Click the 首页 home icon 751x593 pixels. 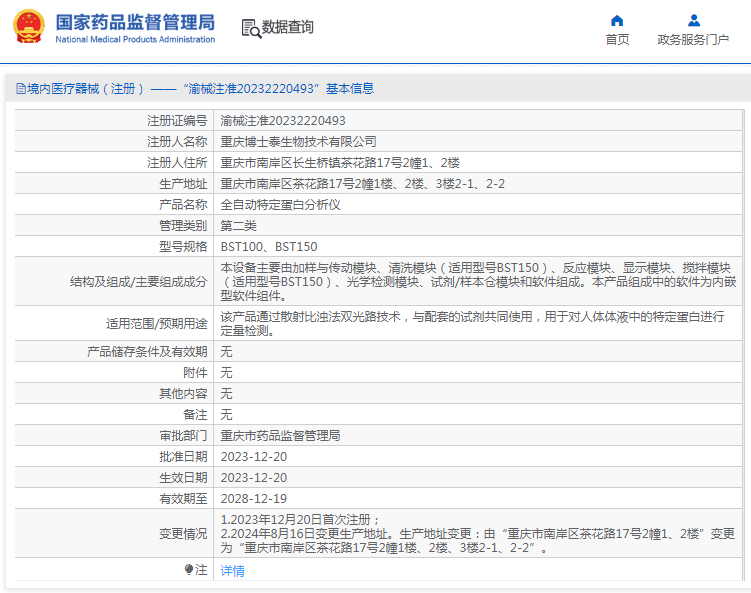(x=617, y=21)
